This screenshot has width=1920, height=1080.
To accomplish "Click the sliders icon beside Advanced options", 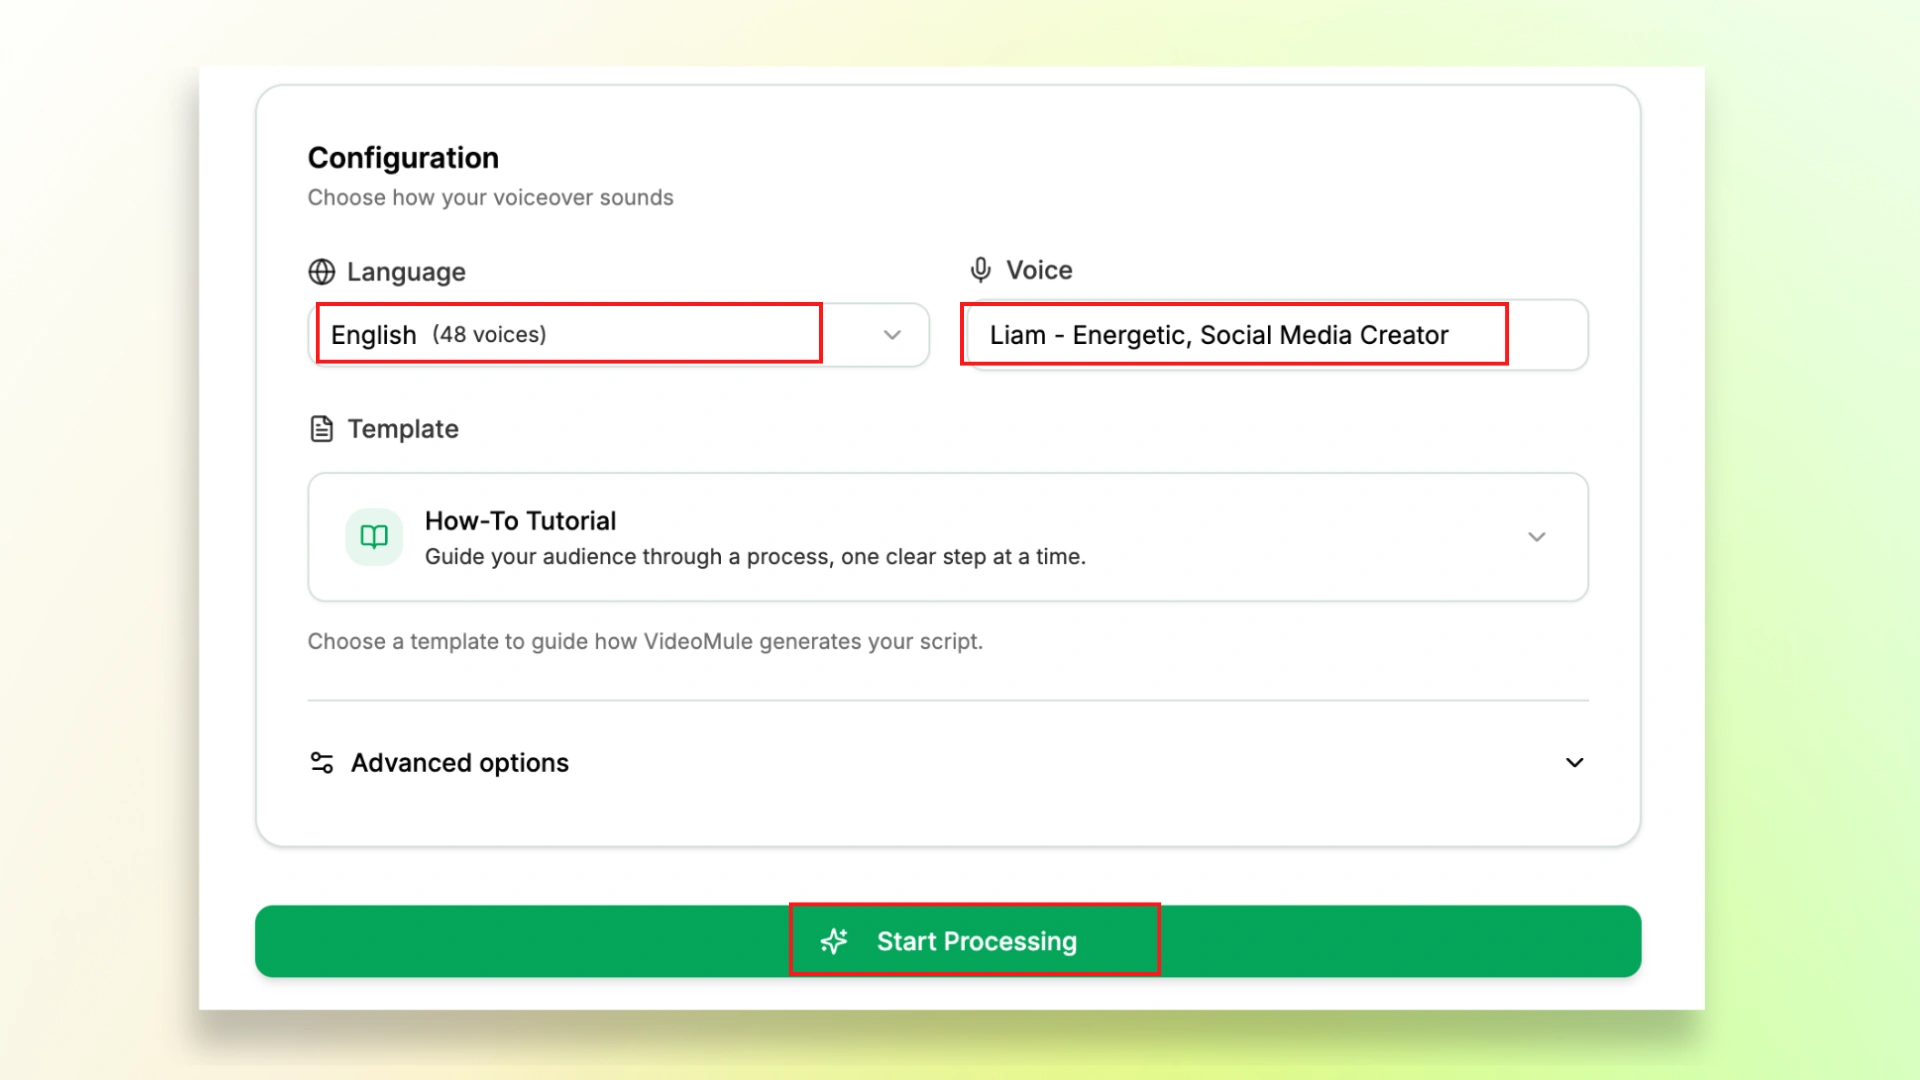I will tap(320, 762).
